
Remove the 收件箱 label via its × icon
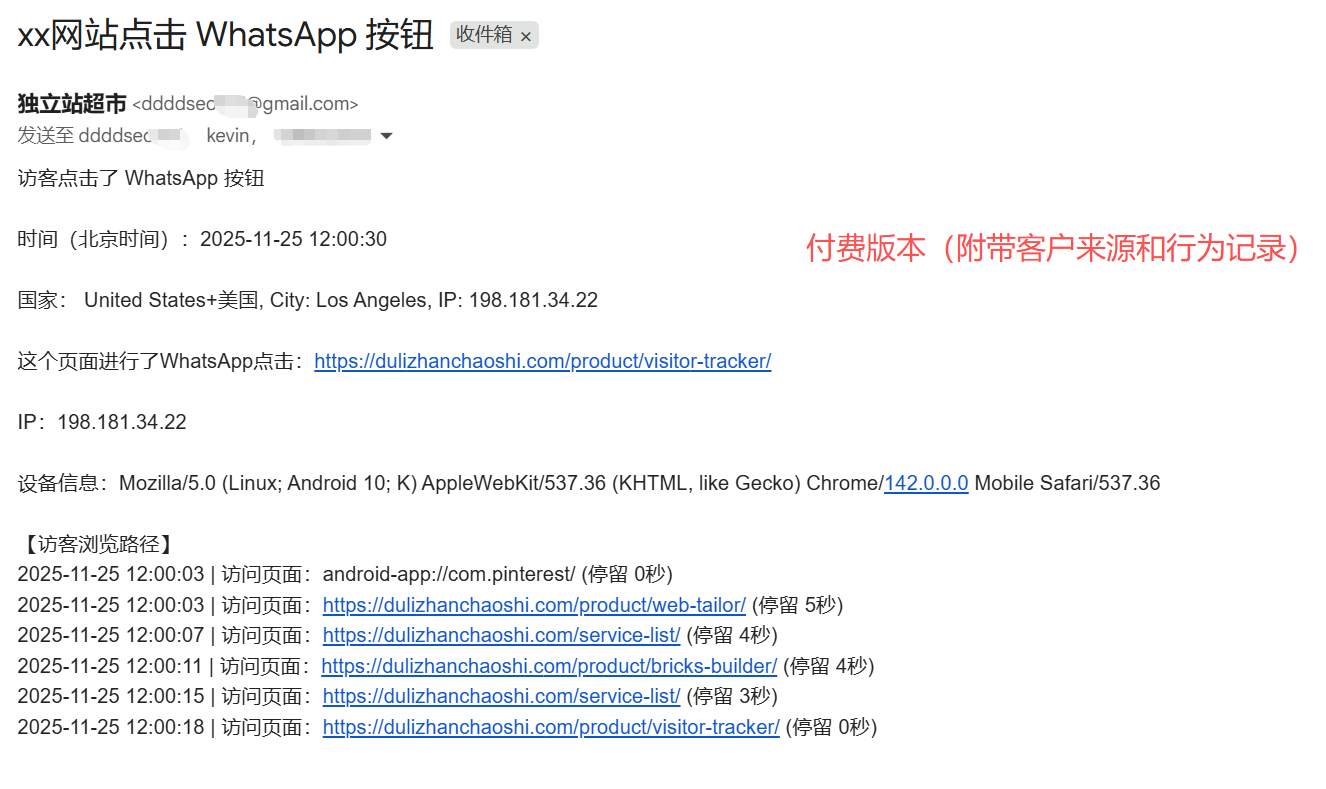526,36
